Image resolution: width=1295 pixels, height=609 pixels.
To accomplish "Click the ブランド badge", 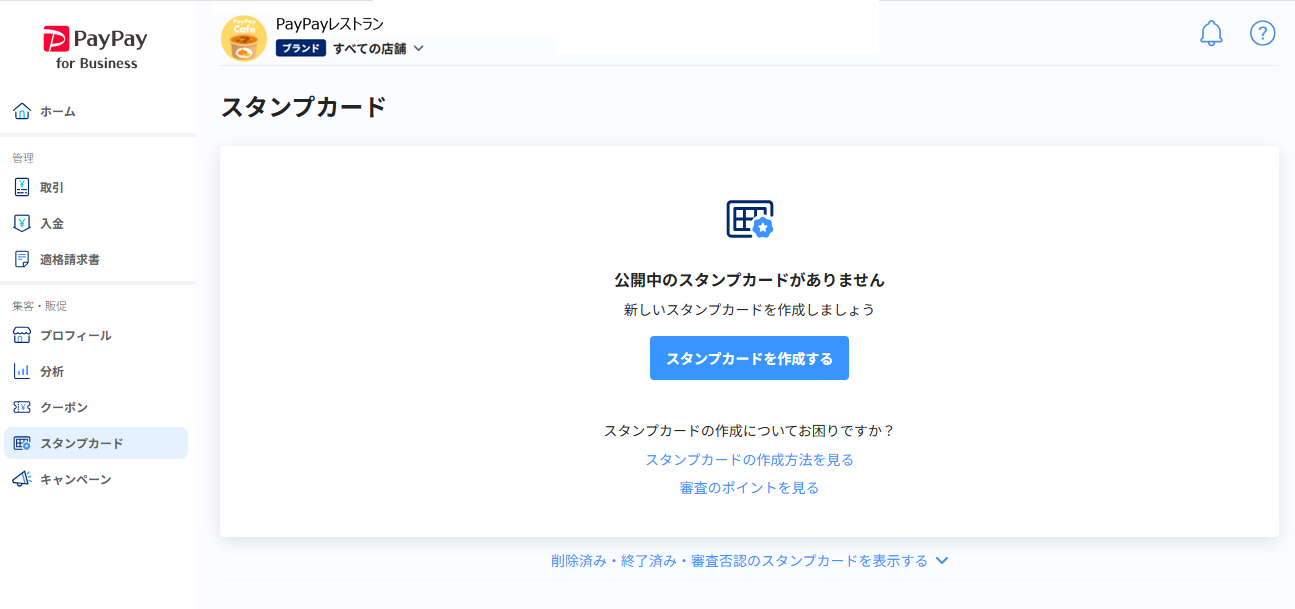I will pyautogui.click(x=301, y=48).
